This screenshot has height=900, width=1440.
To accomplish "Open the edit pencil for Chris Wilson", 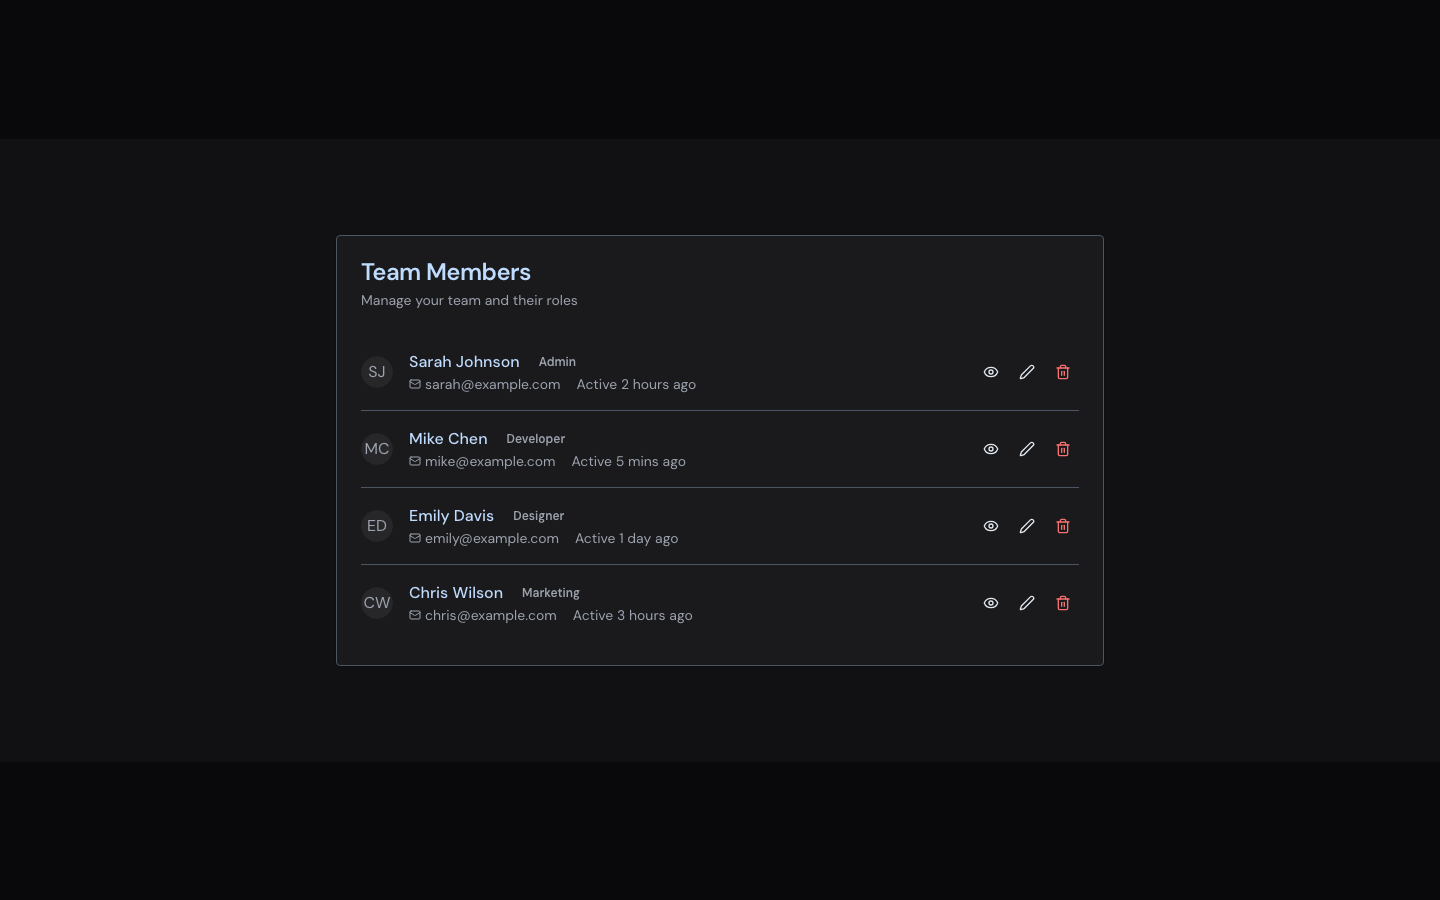I will (x=1027, y=603).
